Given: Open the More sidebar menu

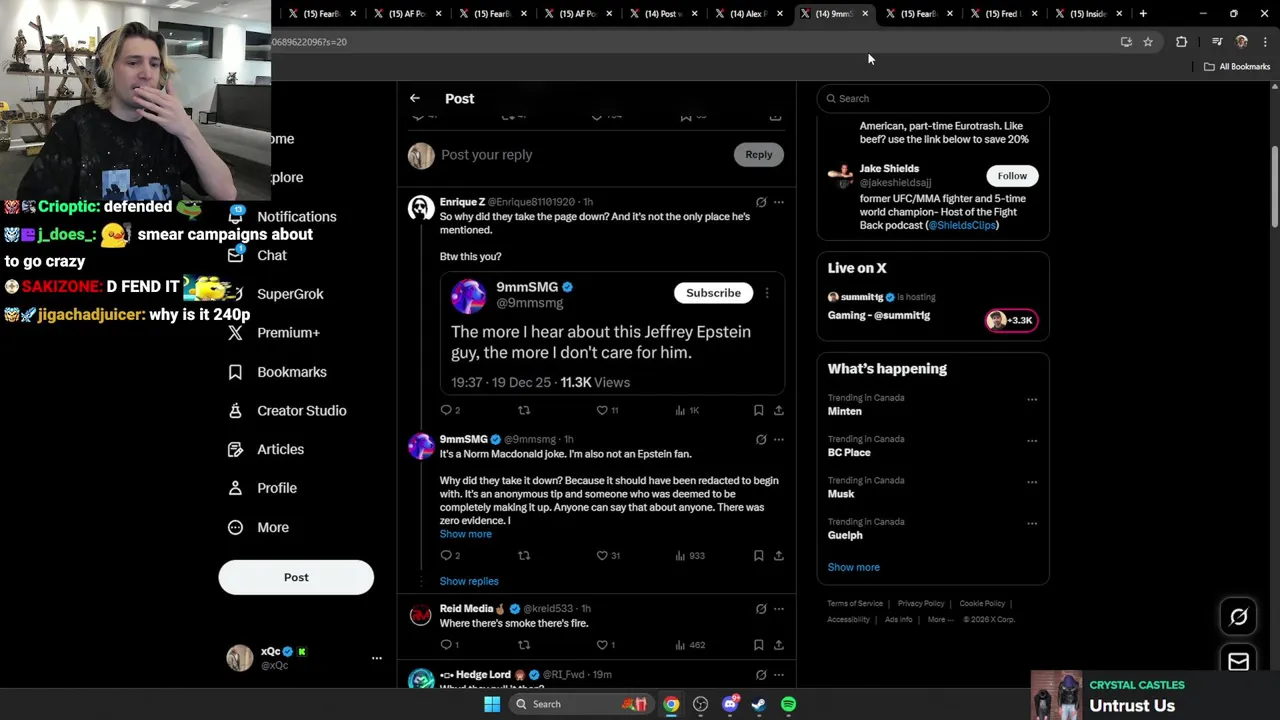Looking at the screenshot, I should [x=259, y=527].
